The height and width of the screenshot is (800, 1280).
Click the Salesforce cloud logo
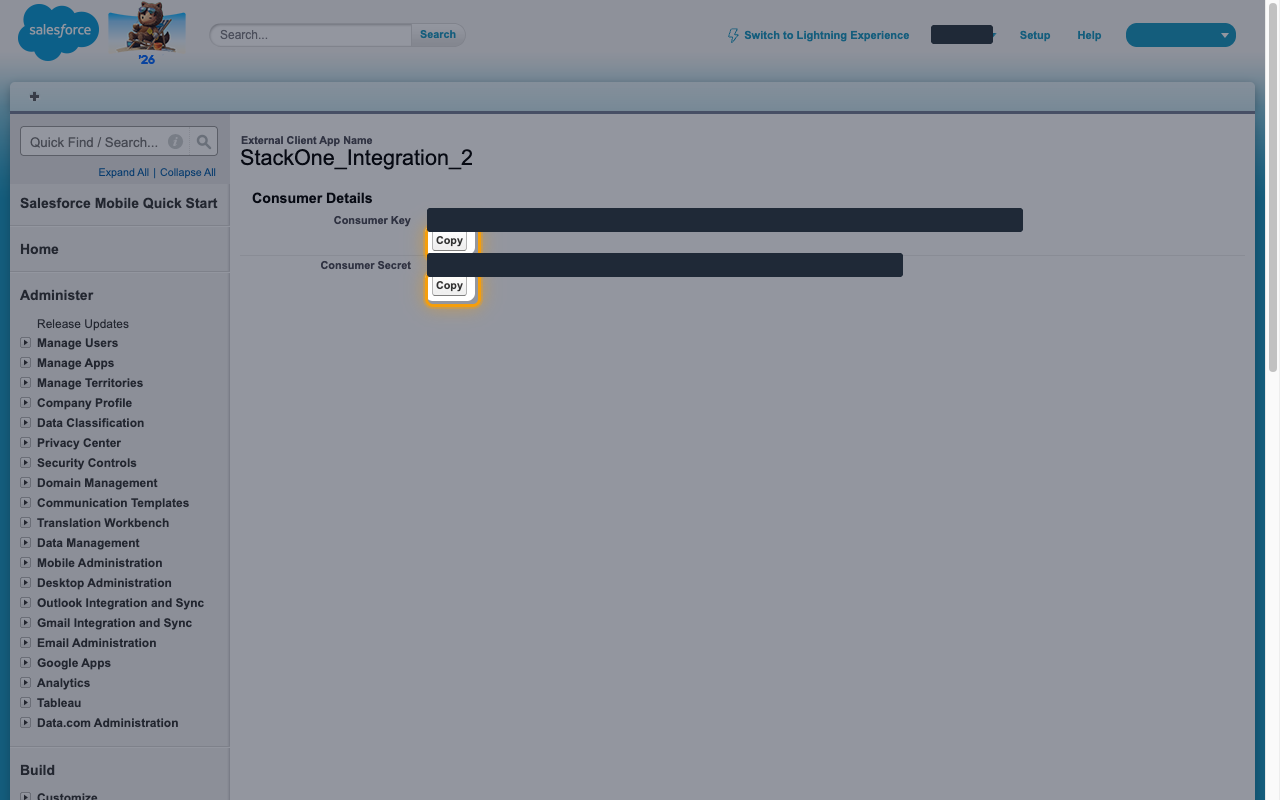tap(59, 32)
